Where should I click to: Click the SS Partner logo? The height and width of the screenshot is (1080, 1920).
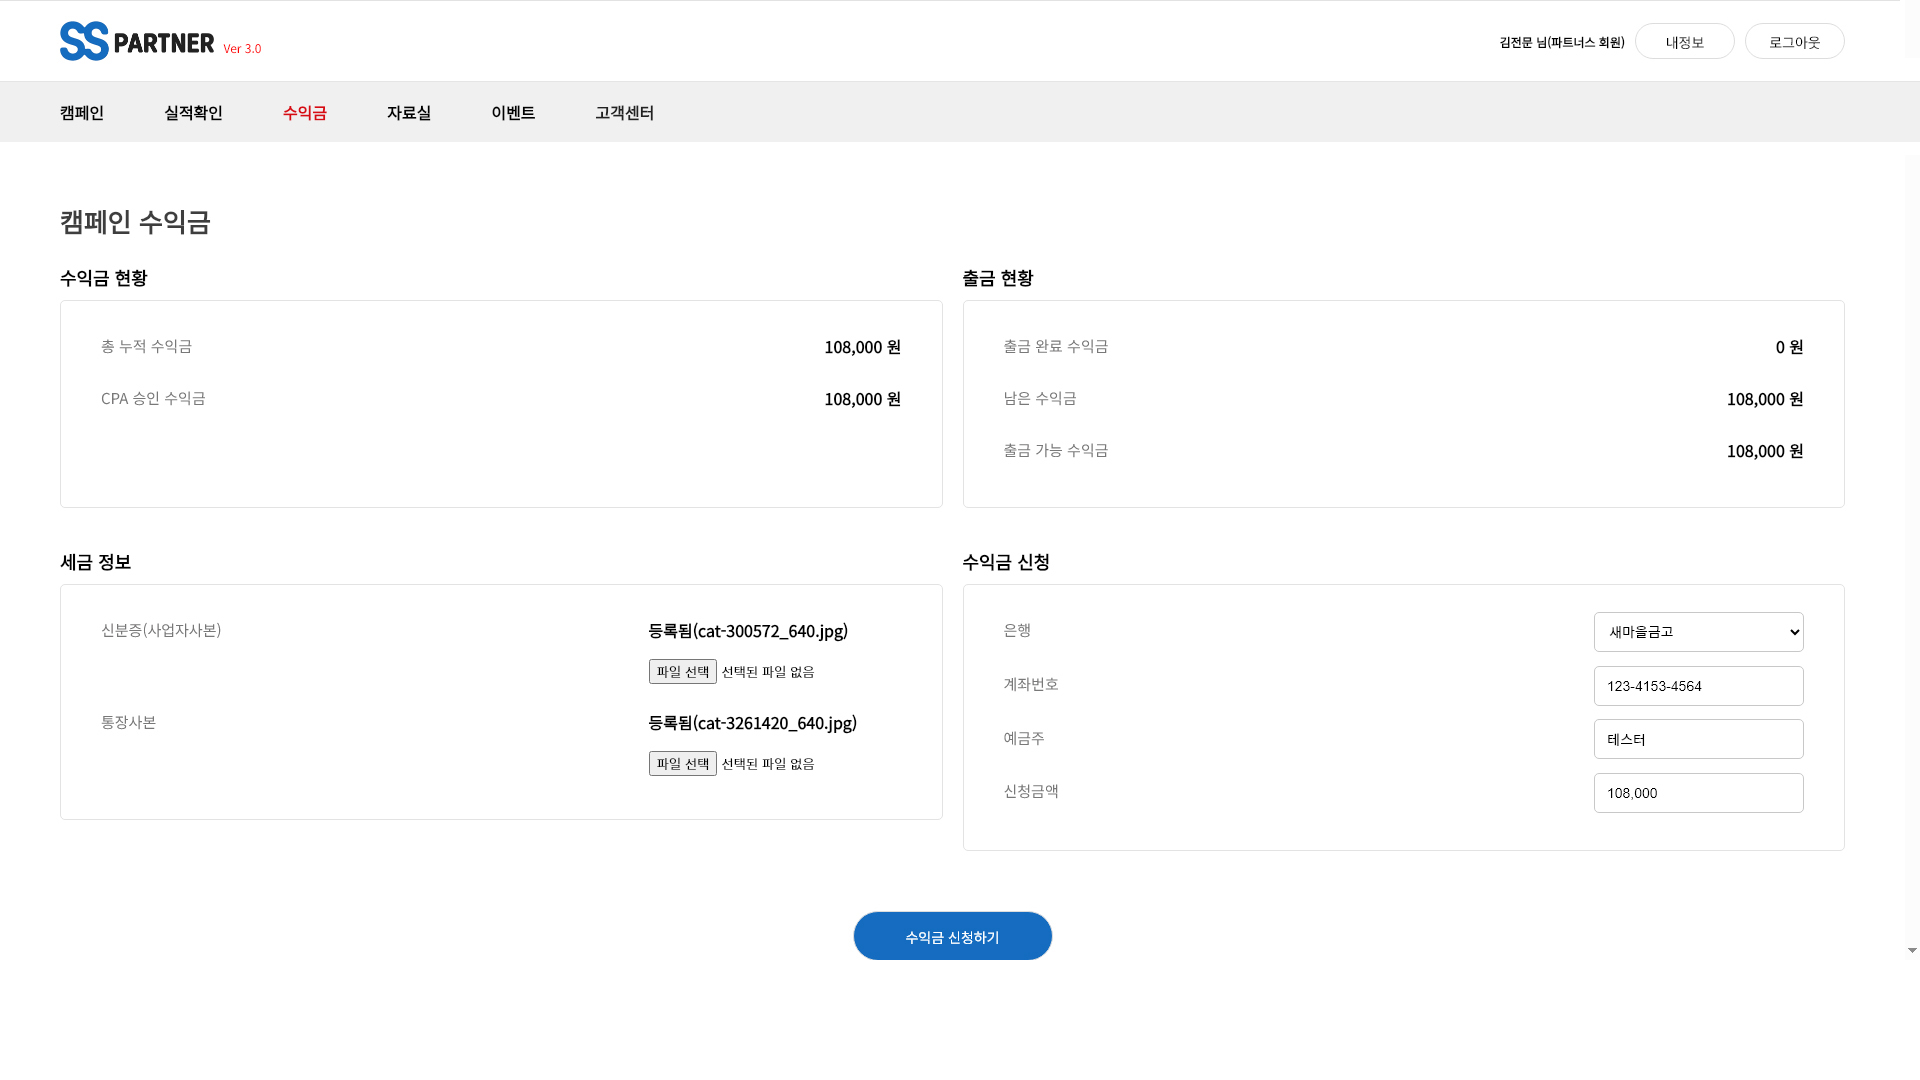coord(137,42)
